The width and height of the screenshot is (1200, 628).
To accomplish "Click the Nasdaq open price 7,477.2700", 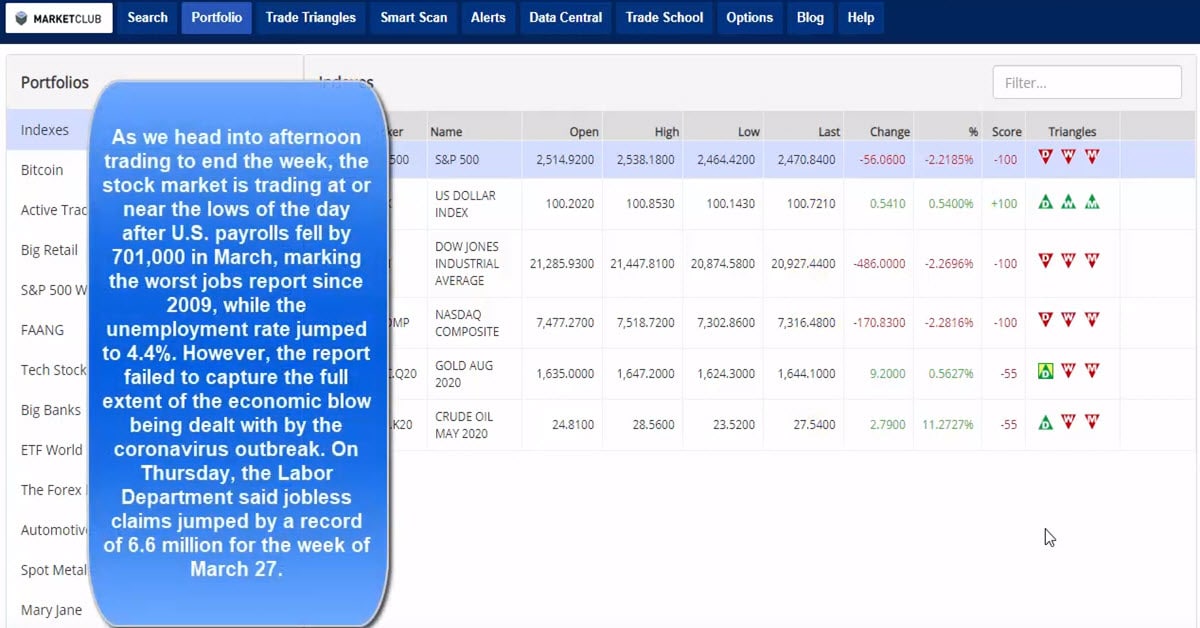I will (x=567, y=322).
